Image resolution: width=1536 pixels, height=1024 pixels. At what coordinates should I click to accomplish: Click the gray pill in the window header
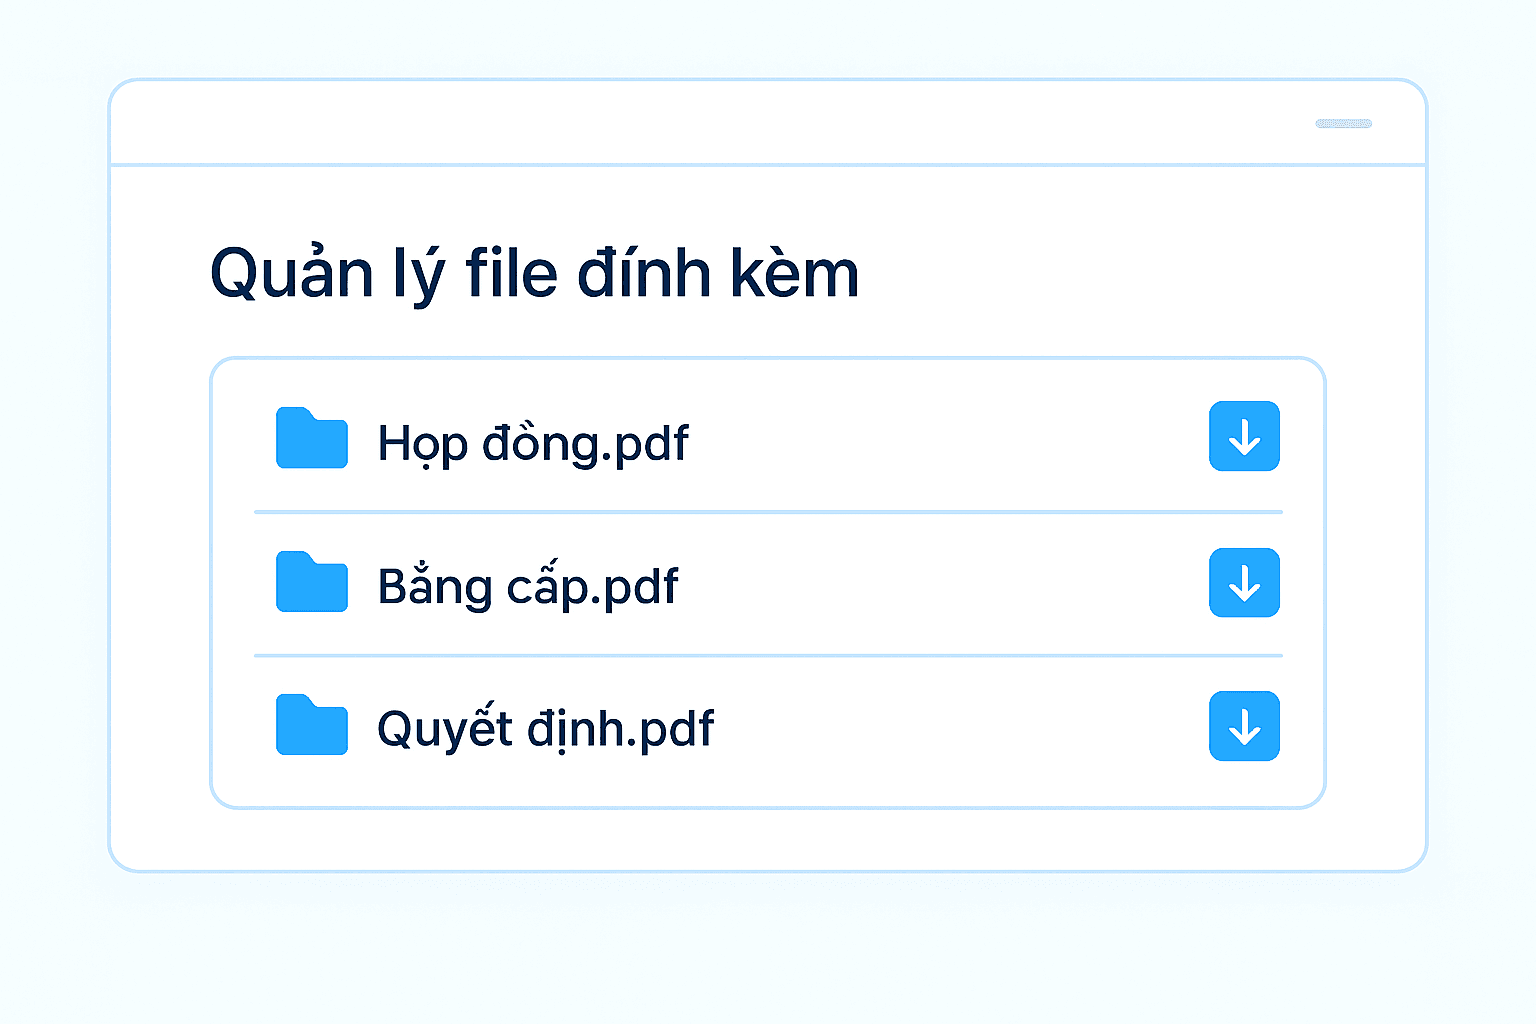1343,124
